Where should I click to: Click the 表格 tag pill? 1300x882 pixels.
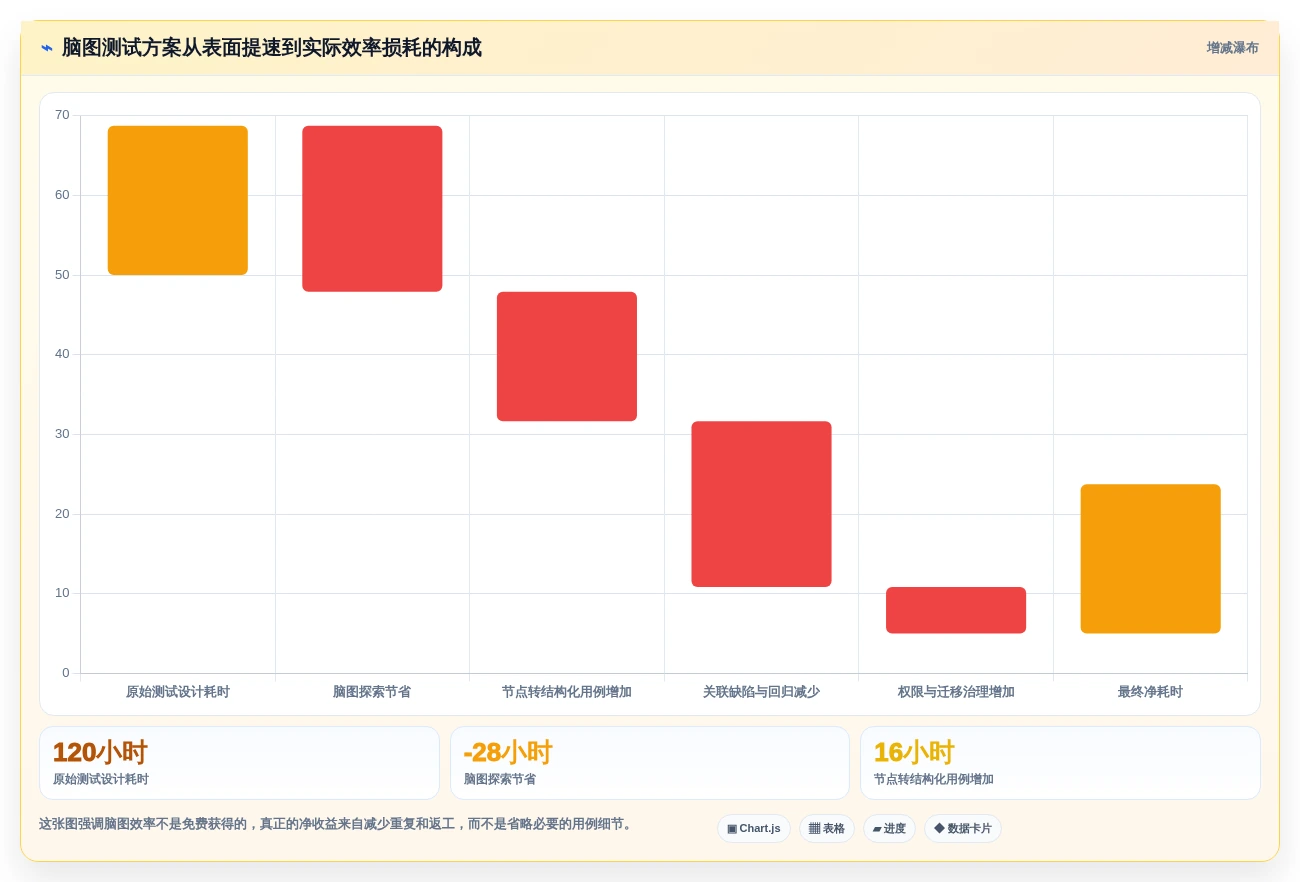pyautogui.click(x=826, y=828)
